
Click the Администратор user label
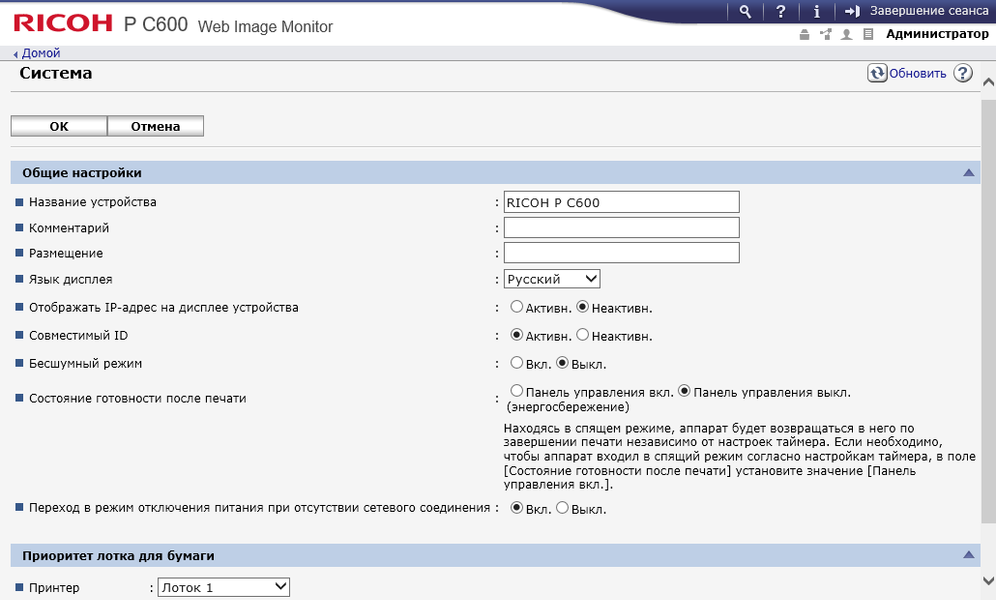click(937, 34)
